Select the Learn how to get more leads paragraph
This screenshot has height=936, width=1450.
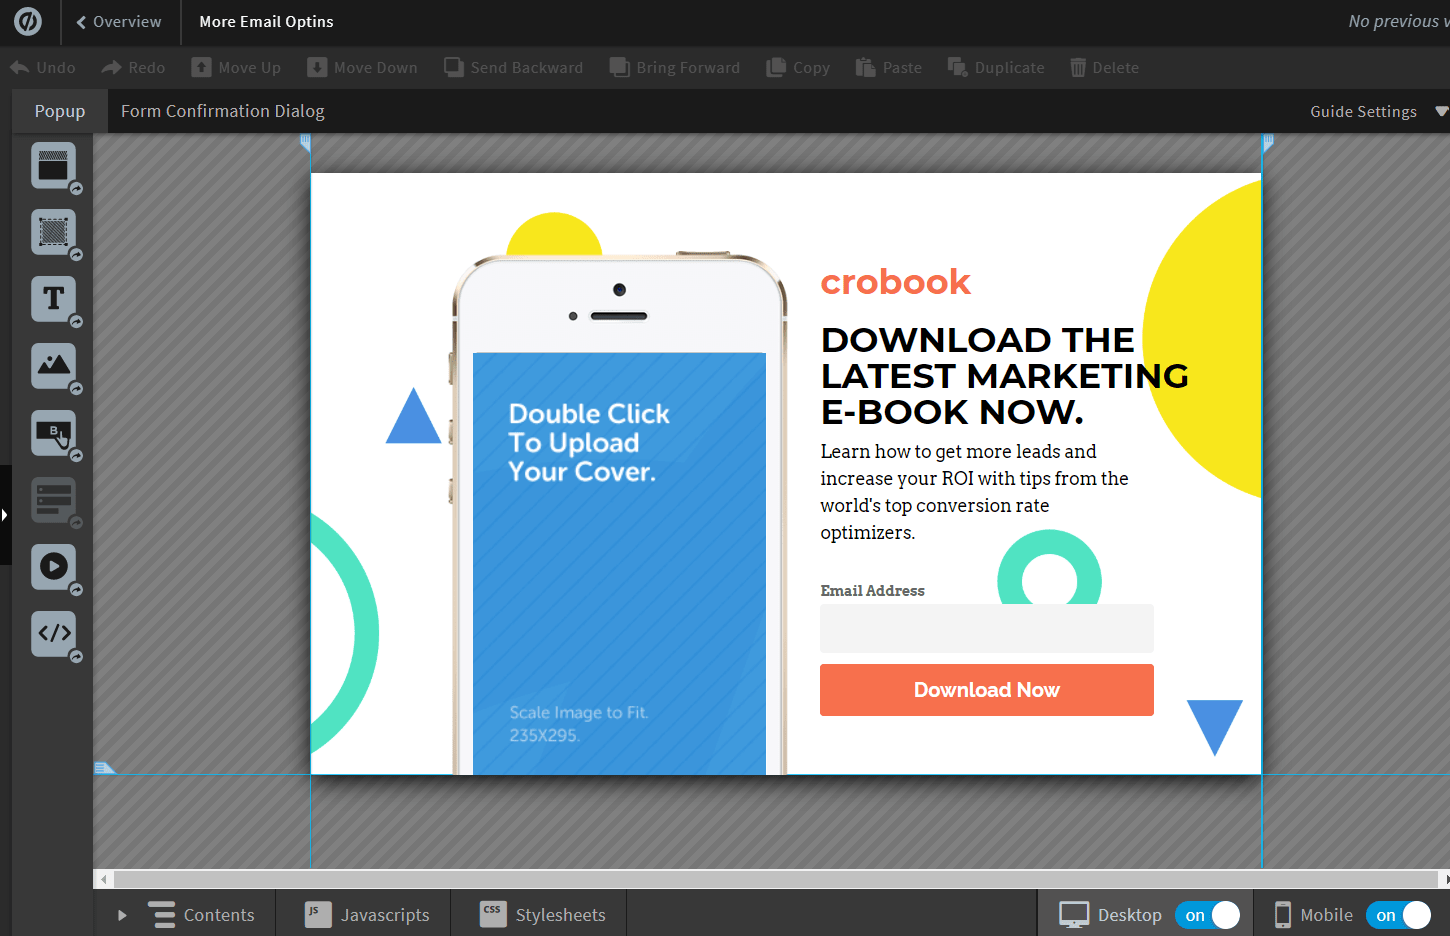(974, 492)
